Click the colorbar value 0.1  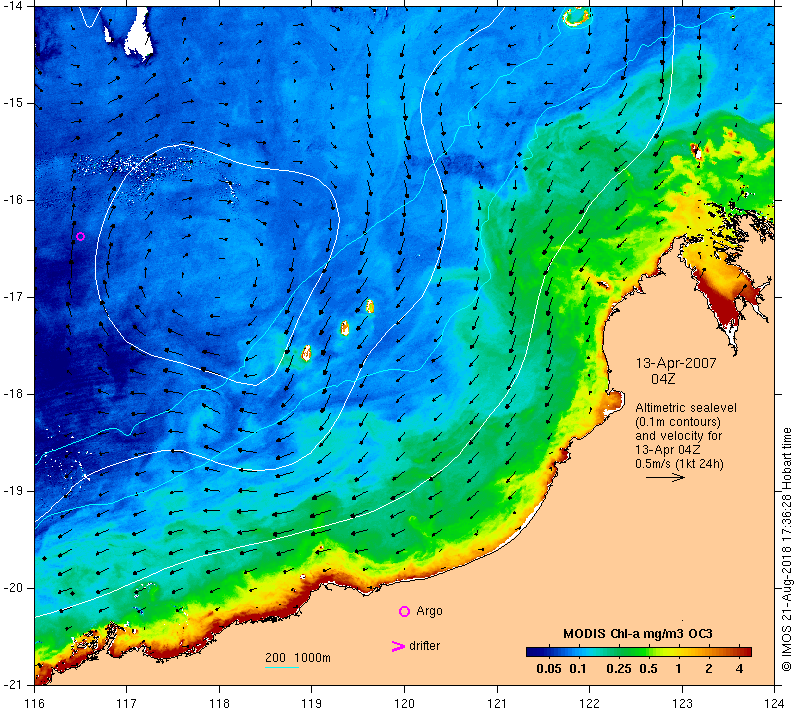tap(578, 669)
